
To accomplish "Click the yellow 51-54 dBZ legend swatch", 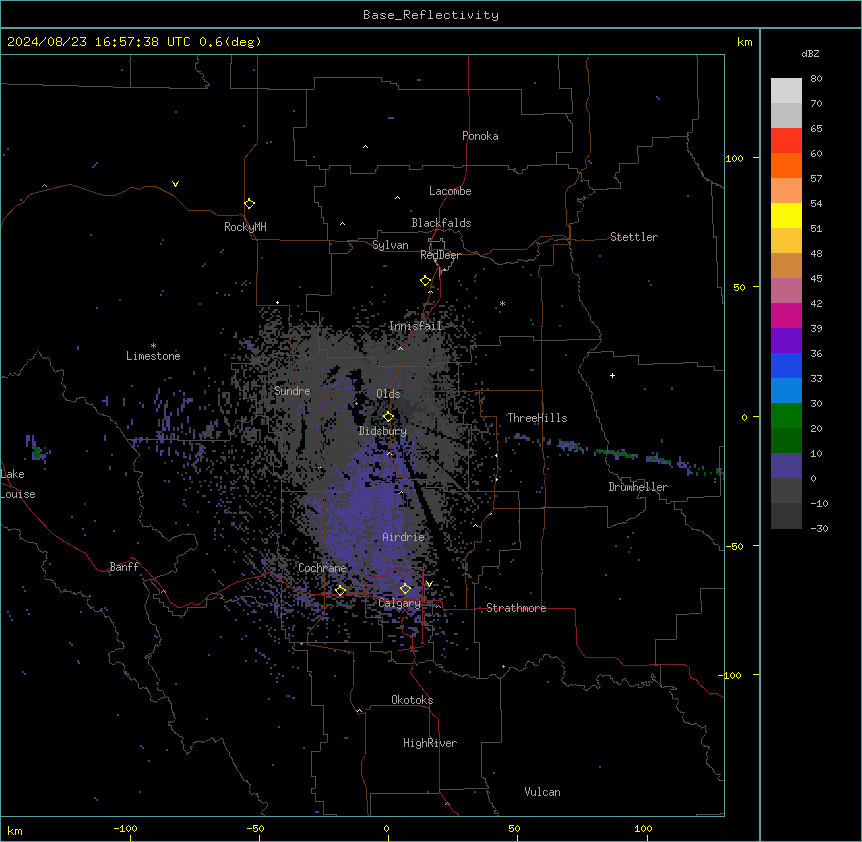I will tap(786, 215).
